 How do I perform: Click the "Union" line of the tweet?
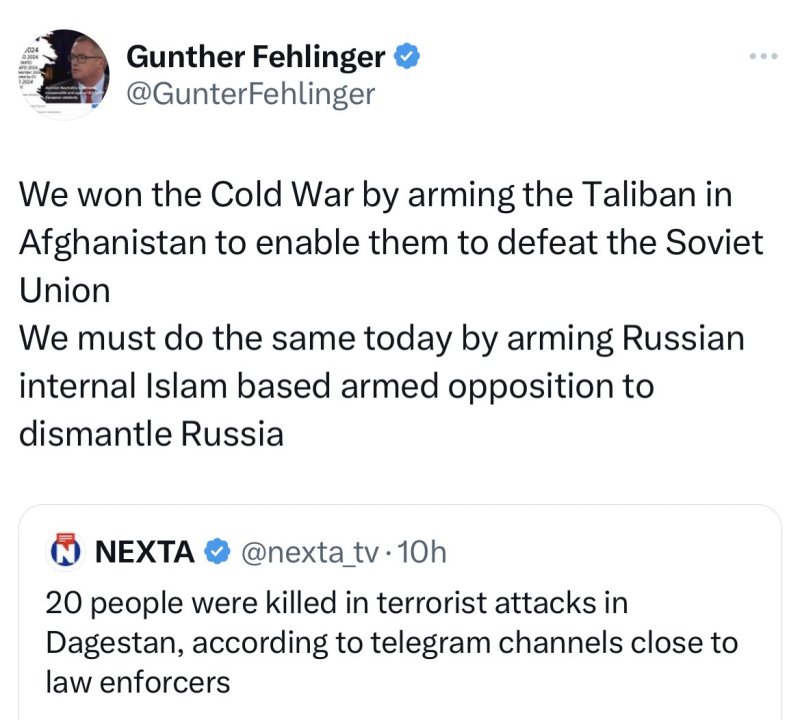[64, 289]
